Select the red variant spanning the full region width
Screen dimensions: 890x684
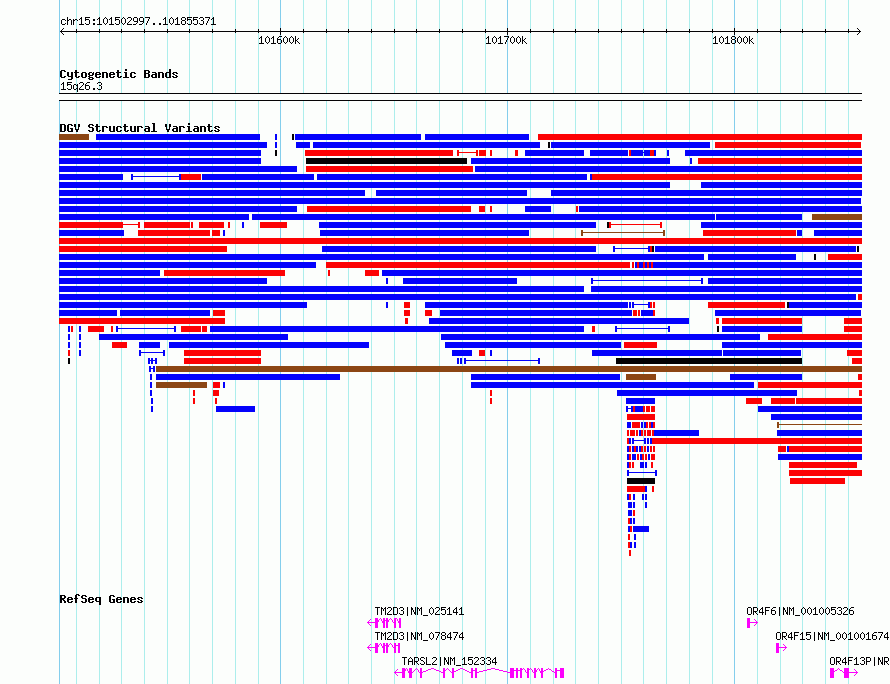coord(460,241)
